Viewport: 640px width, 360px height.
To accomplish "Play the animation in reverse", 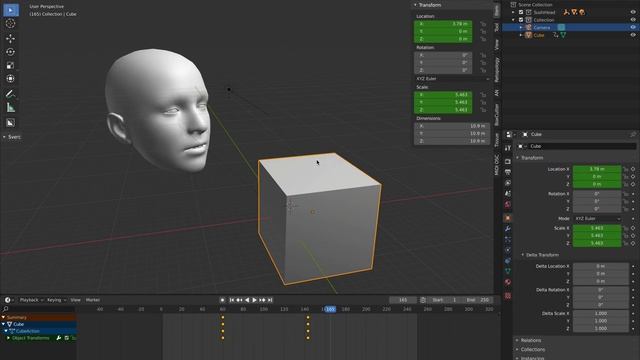I will (x=247, y=300).
